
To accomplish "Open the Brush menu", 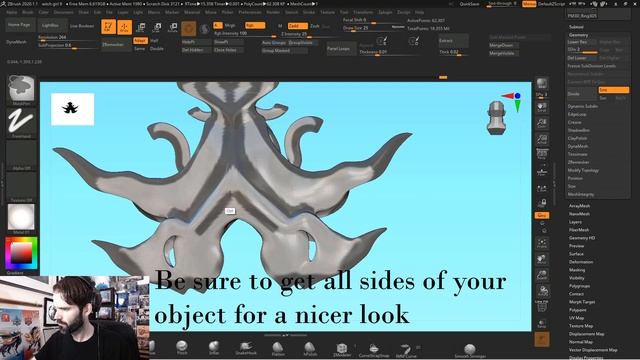I will (x=28, y=12).
